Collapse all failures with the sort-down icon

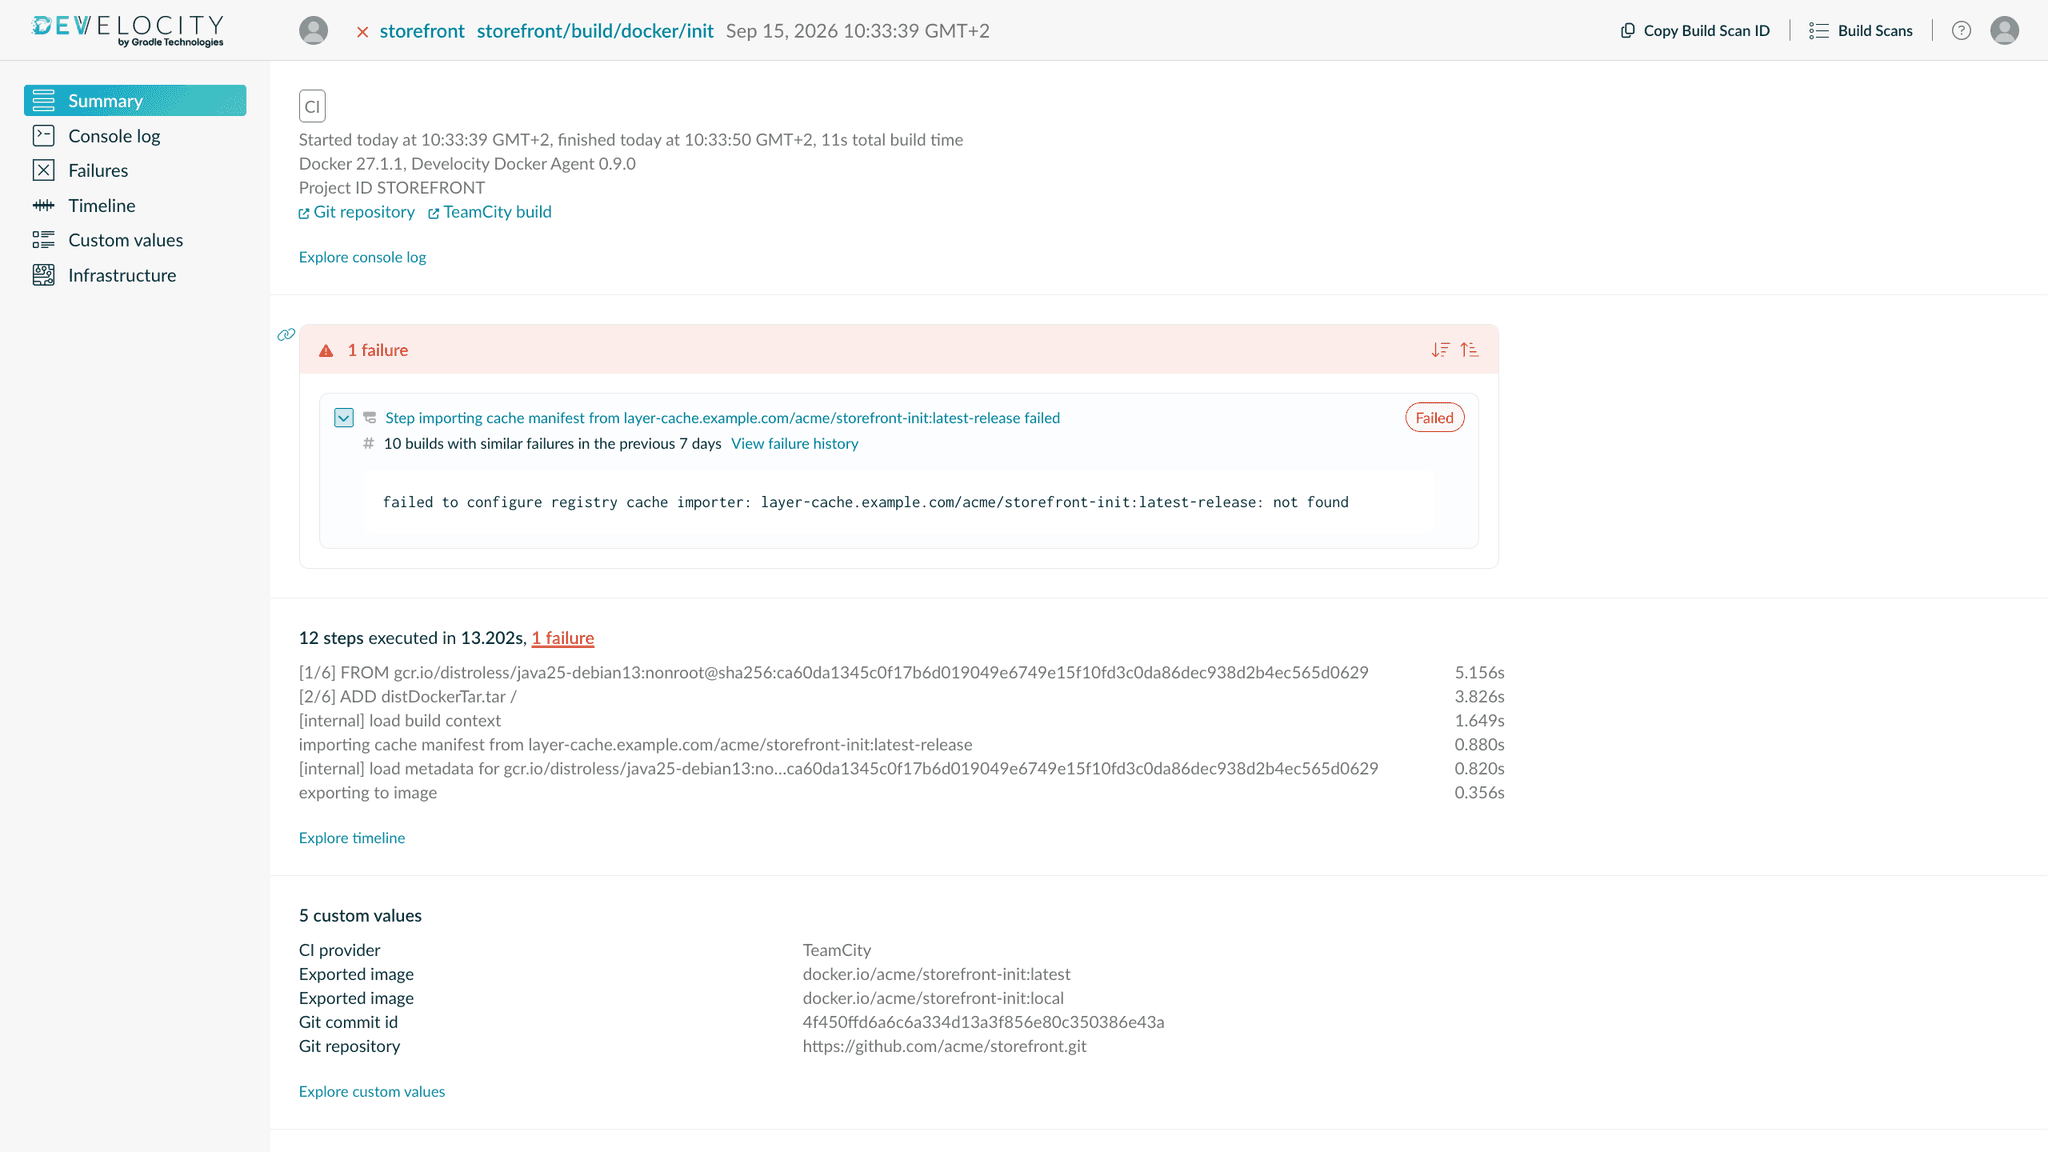pos(1440,350)
